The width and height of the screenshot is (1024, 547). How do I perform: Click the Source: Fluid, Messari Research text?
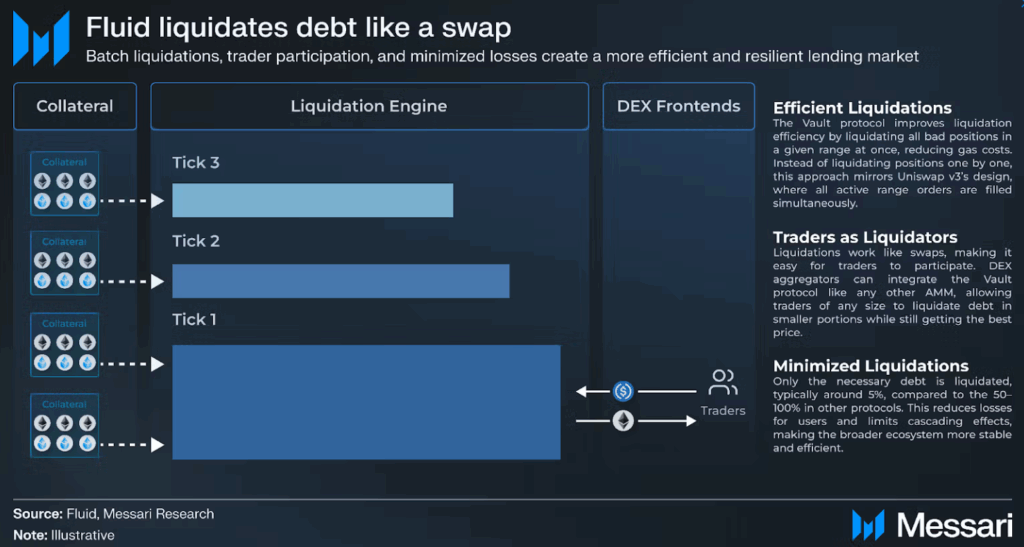coord(113,513)
